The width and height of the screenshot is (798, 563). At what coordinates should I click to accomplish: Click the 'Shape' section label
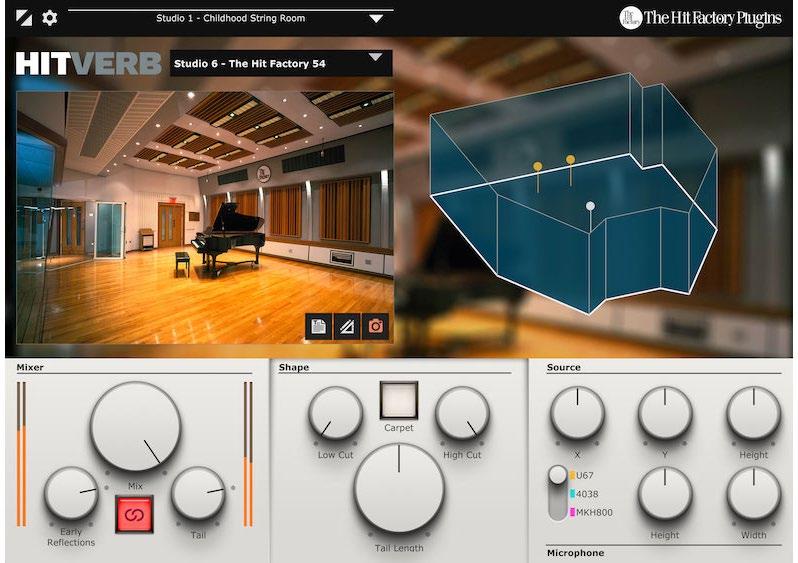click(294, 368)
